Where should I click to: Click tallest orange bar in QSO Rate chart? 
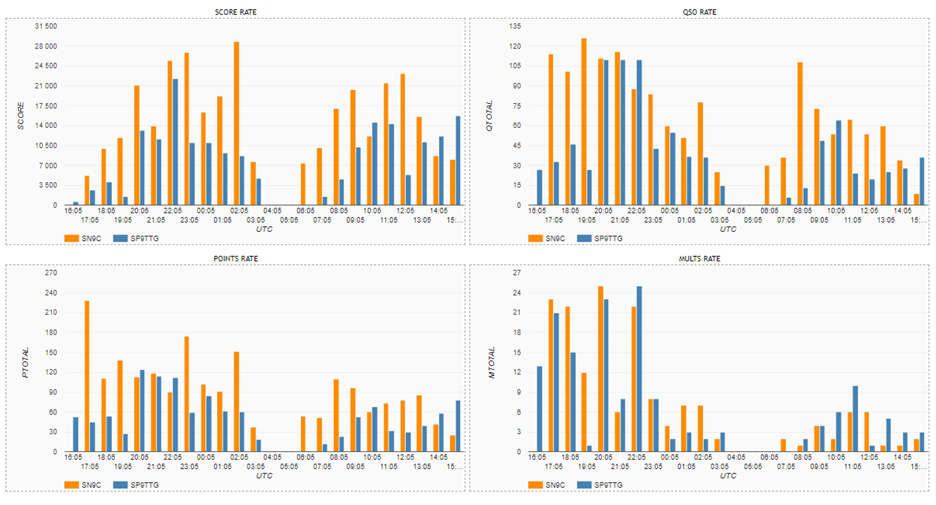pyautogui.click(x=584, y=122)
